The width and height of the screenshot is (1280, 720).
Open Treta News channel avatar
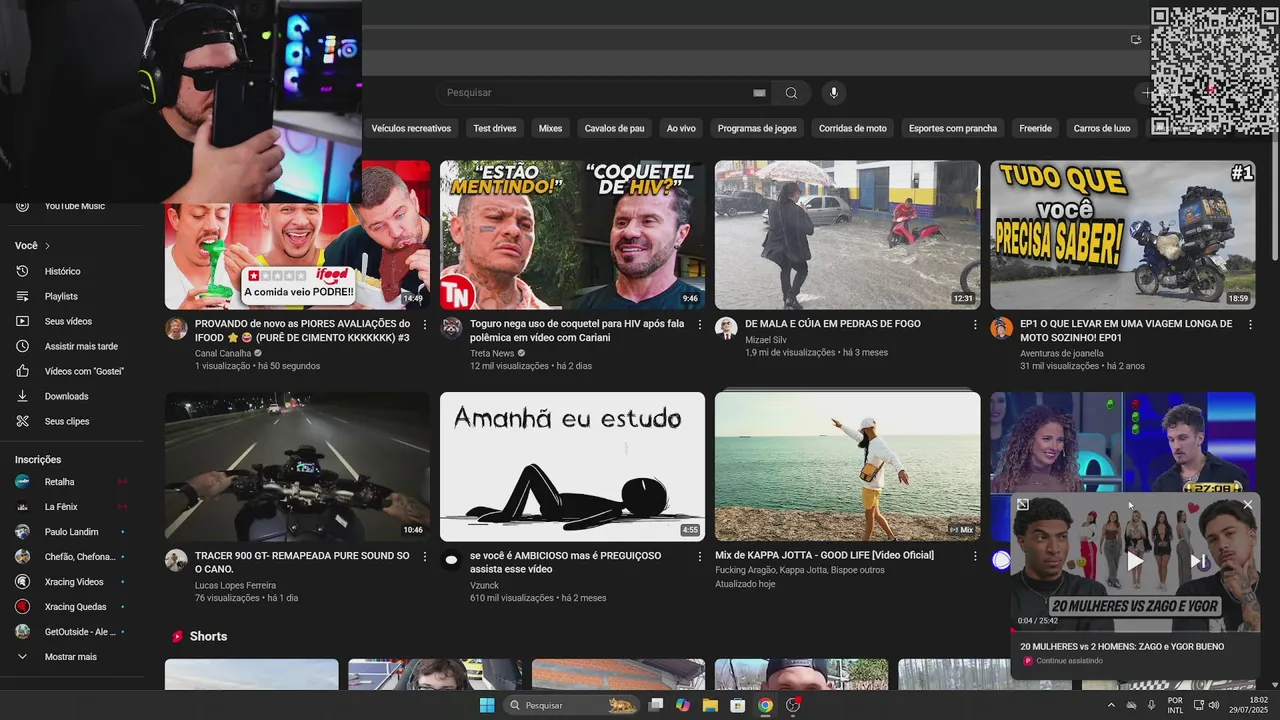pyautogui.click(x=451, y=329)
